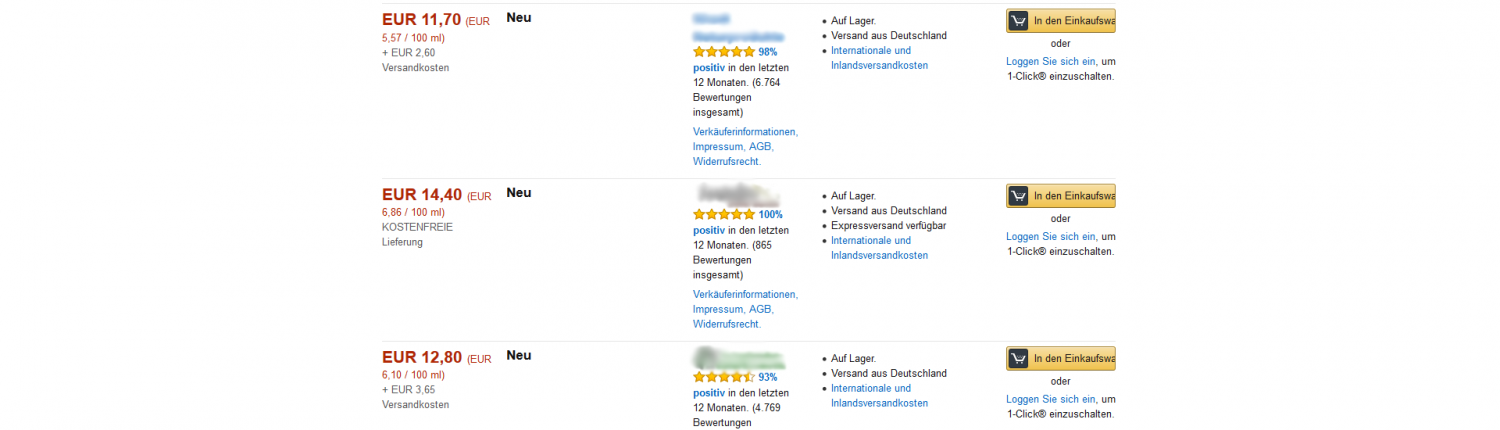Image resolution: width=1500 pixels, height=430 pixels.
Task: Click the five-star rating of the 100% seller
Action: click(x=724, y=215)
